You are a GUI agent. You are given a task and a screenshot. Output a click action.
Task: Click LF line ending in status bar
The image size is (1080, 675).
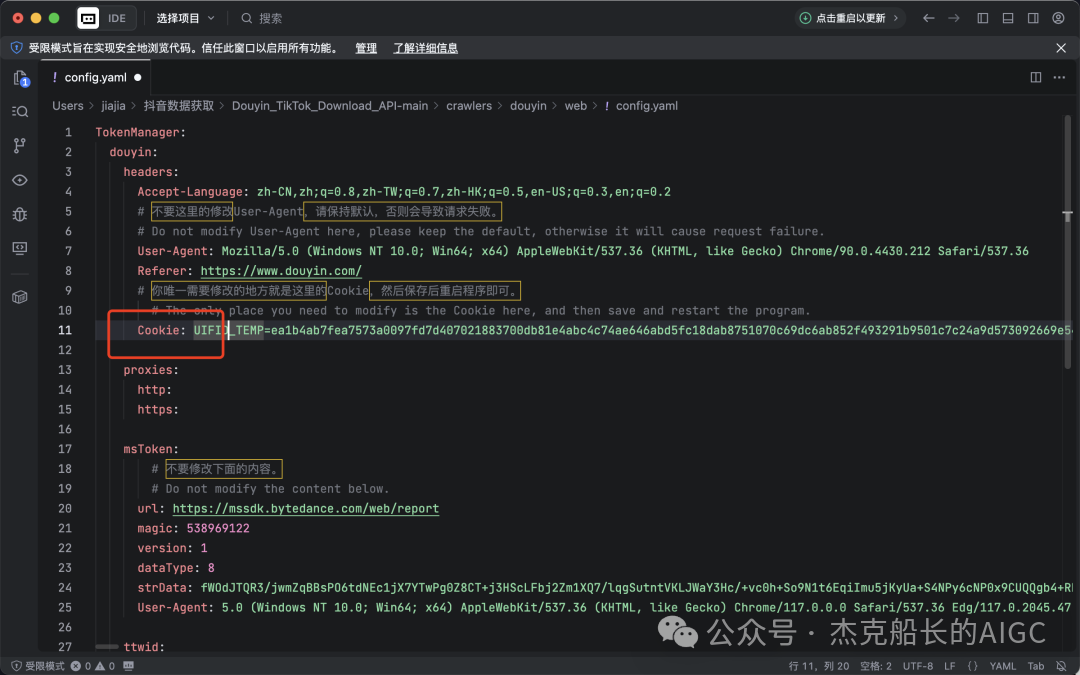[x=950, y=666]
